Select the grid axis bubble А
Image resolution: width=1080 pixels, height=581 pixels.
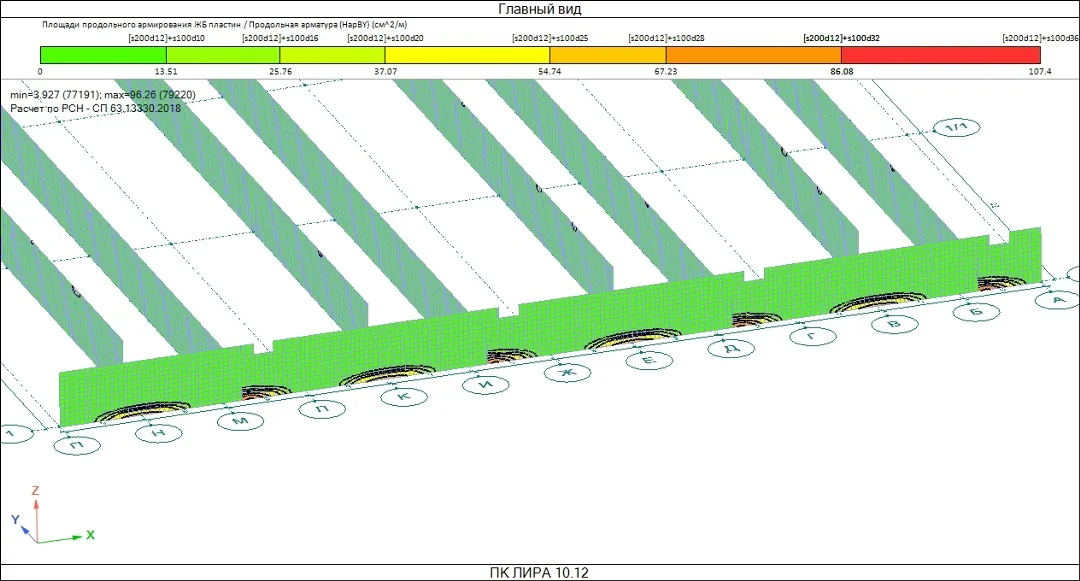point(1058,299)
